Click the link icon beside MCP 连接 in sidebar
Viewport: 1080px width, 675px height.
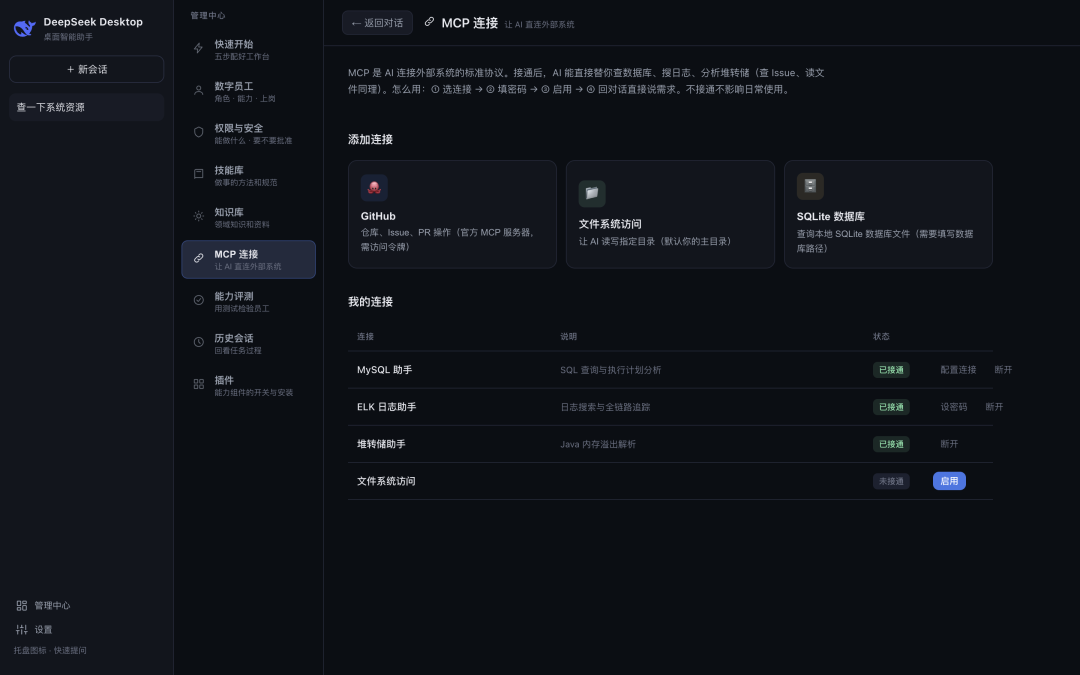[198, 258]
